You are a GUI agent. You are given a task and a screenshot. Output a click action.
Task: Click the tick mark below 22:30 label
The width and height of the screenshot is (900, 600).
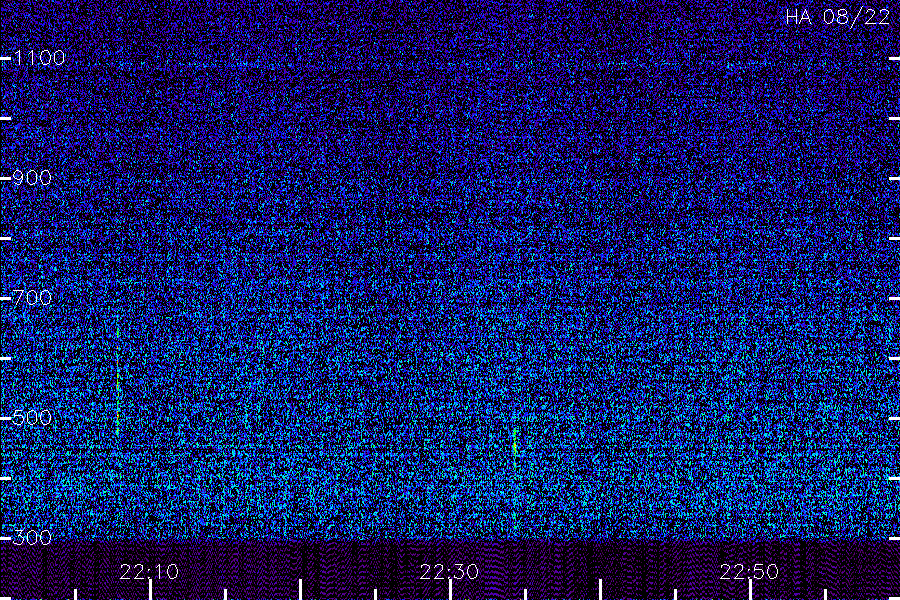[x=451, y=590]
